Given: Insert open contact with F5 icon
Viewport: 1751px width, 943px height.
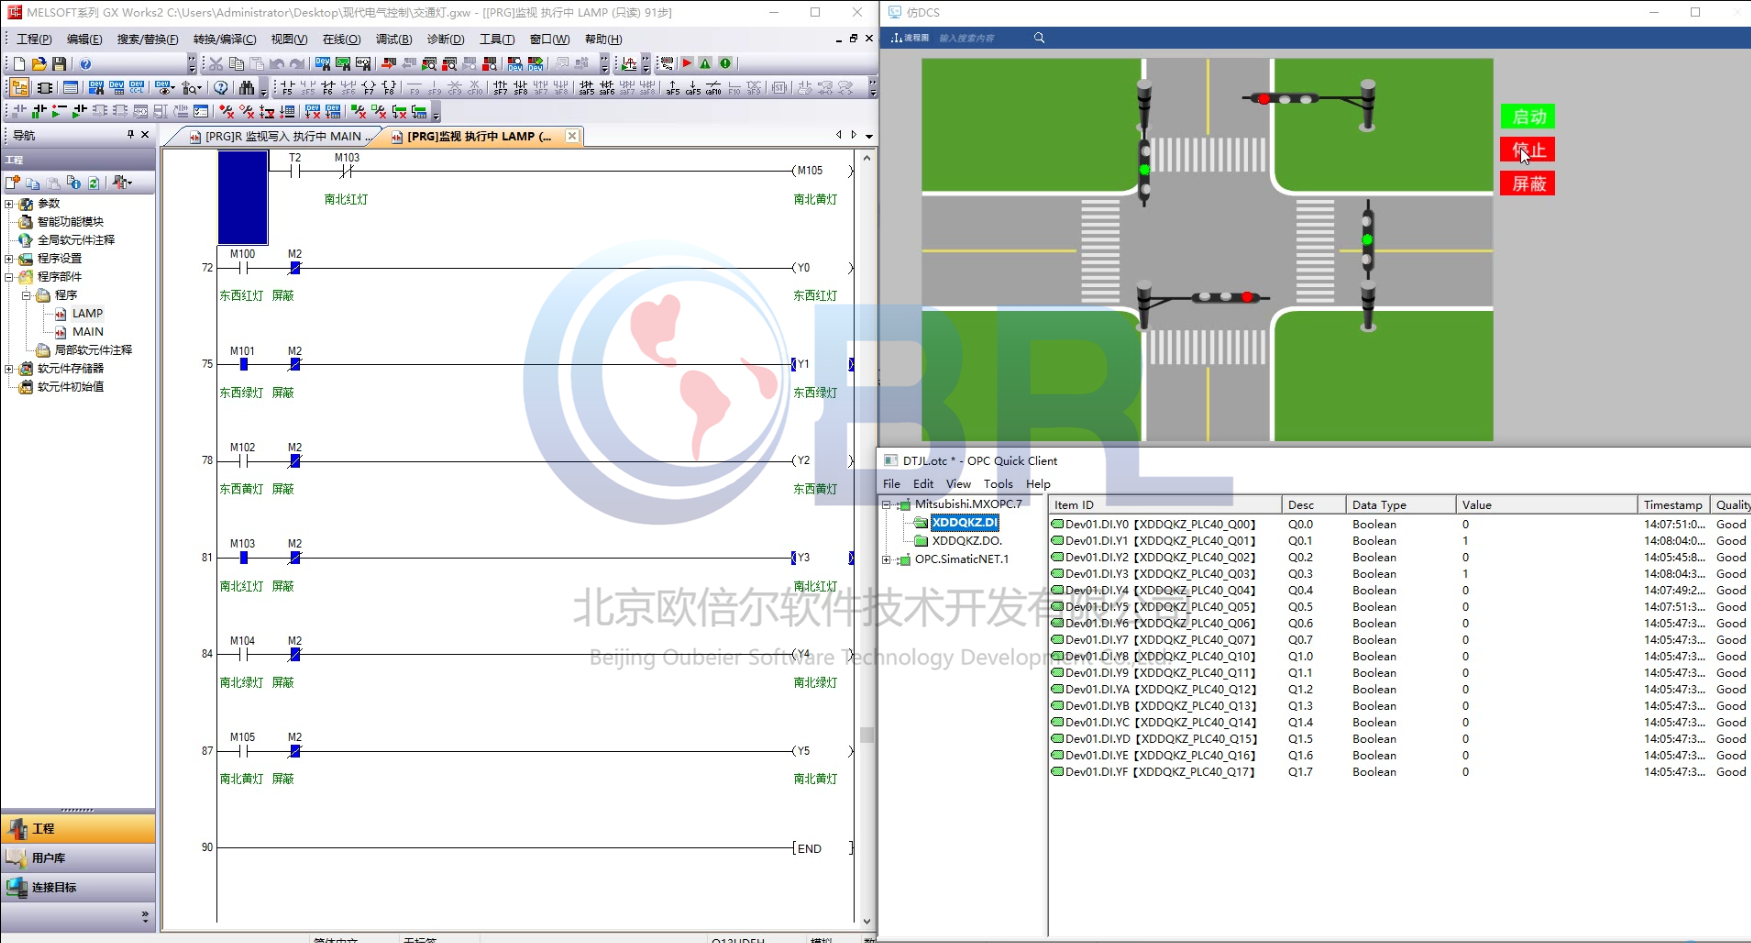Looking at the screenshot, I should tap(287, 88).
